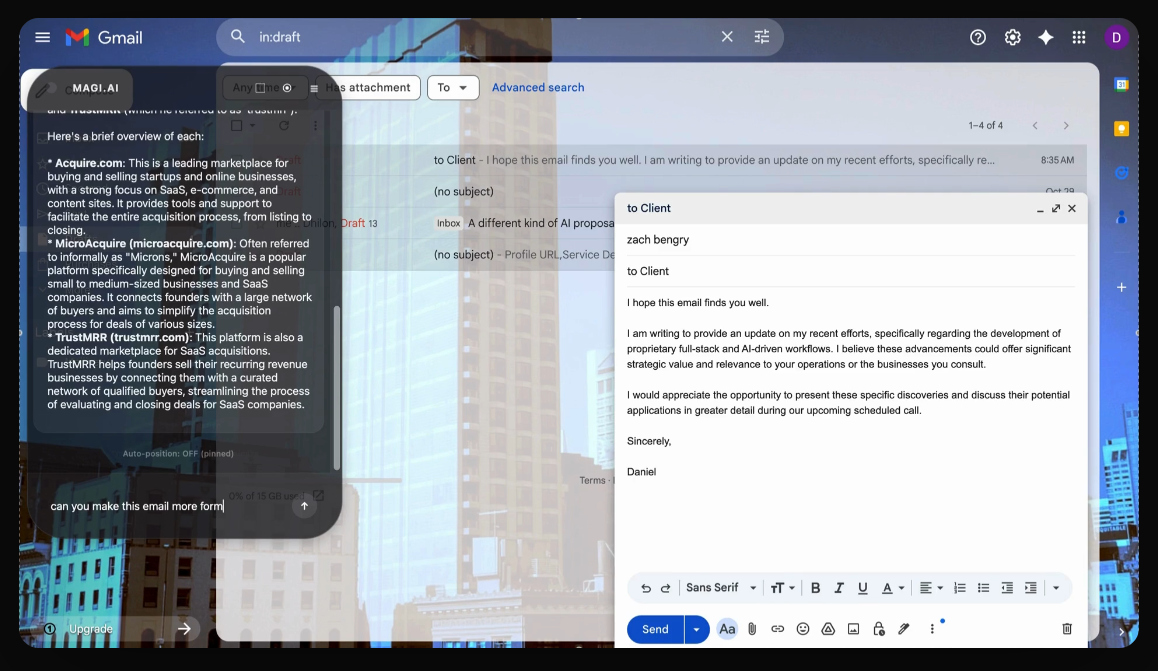Open Google Keep side panel icon

1121,128
